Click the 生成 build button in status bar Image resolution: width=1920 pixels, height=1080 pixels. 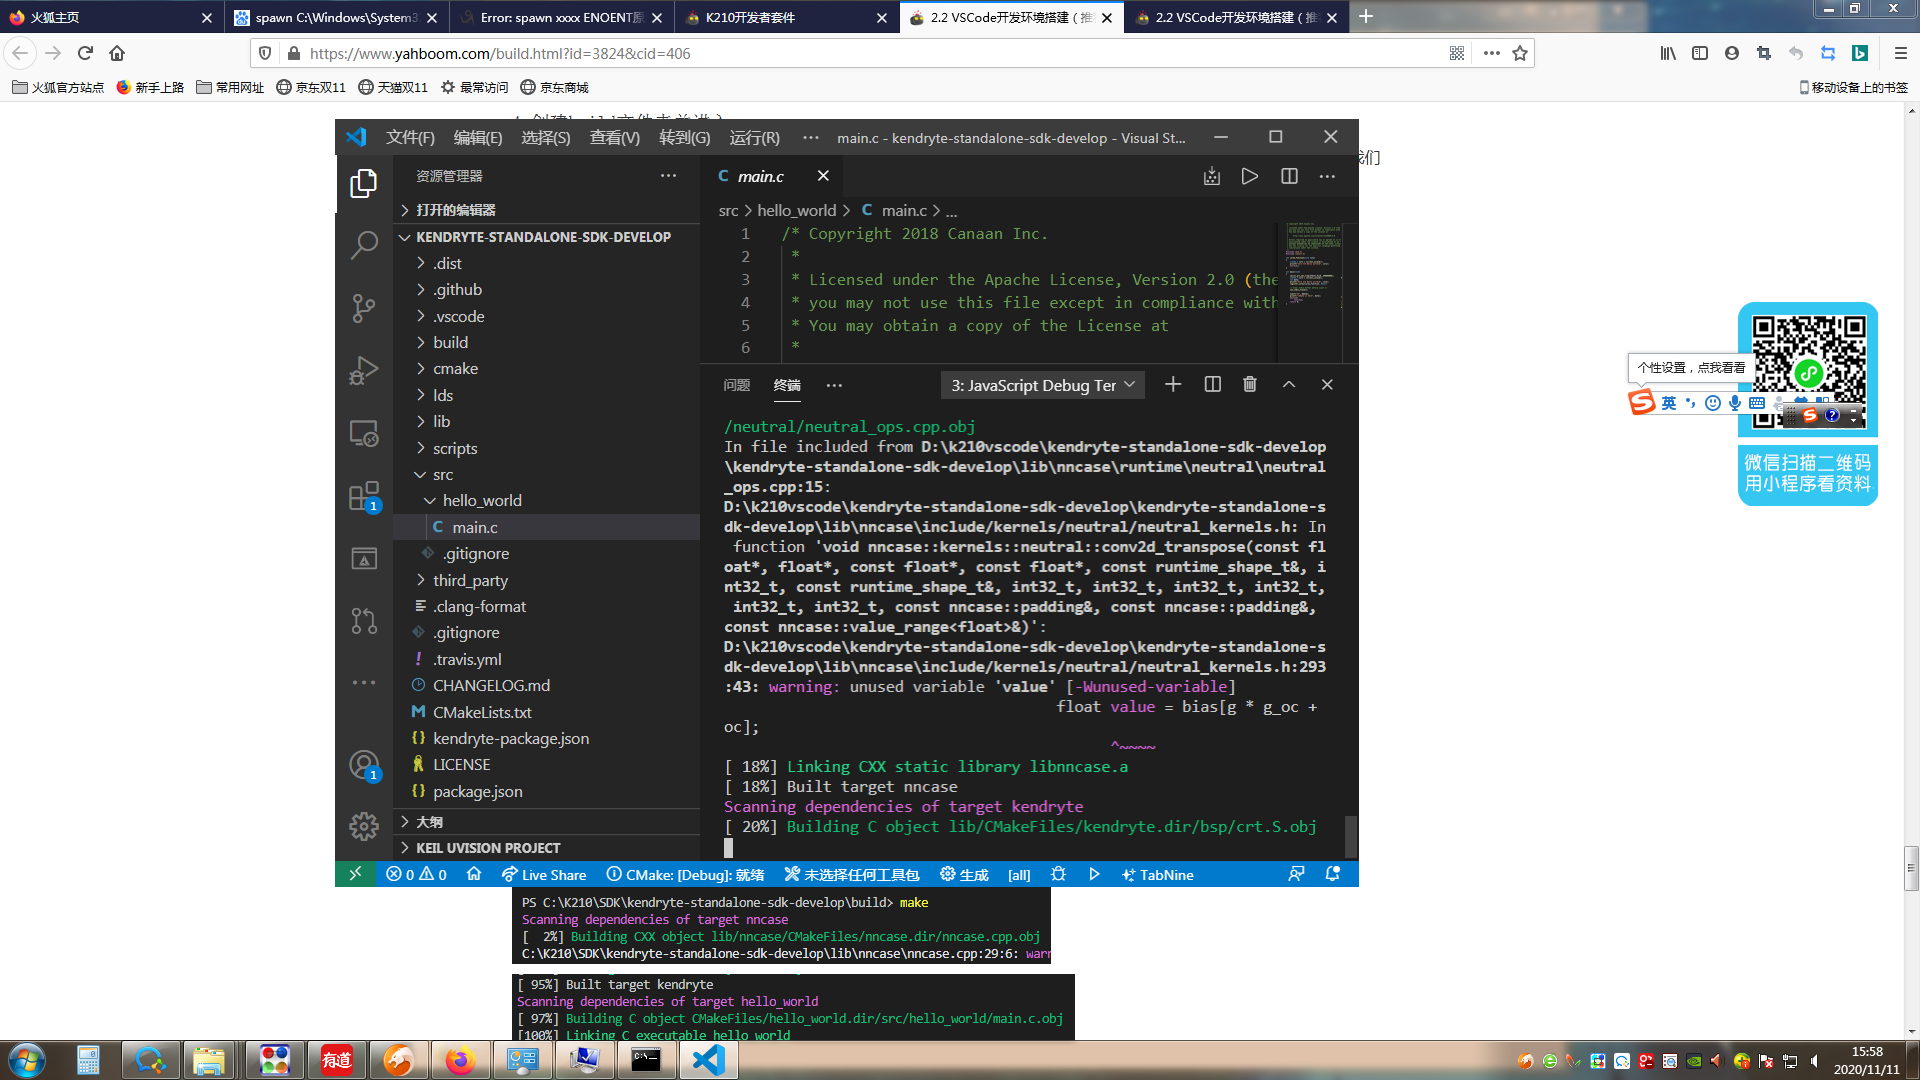(964, 875)
